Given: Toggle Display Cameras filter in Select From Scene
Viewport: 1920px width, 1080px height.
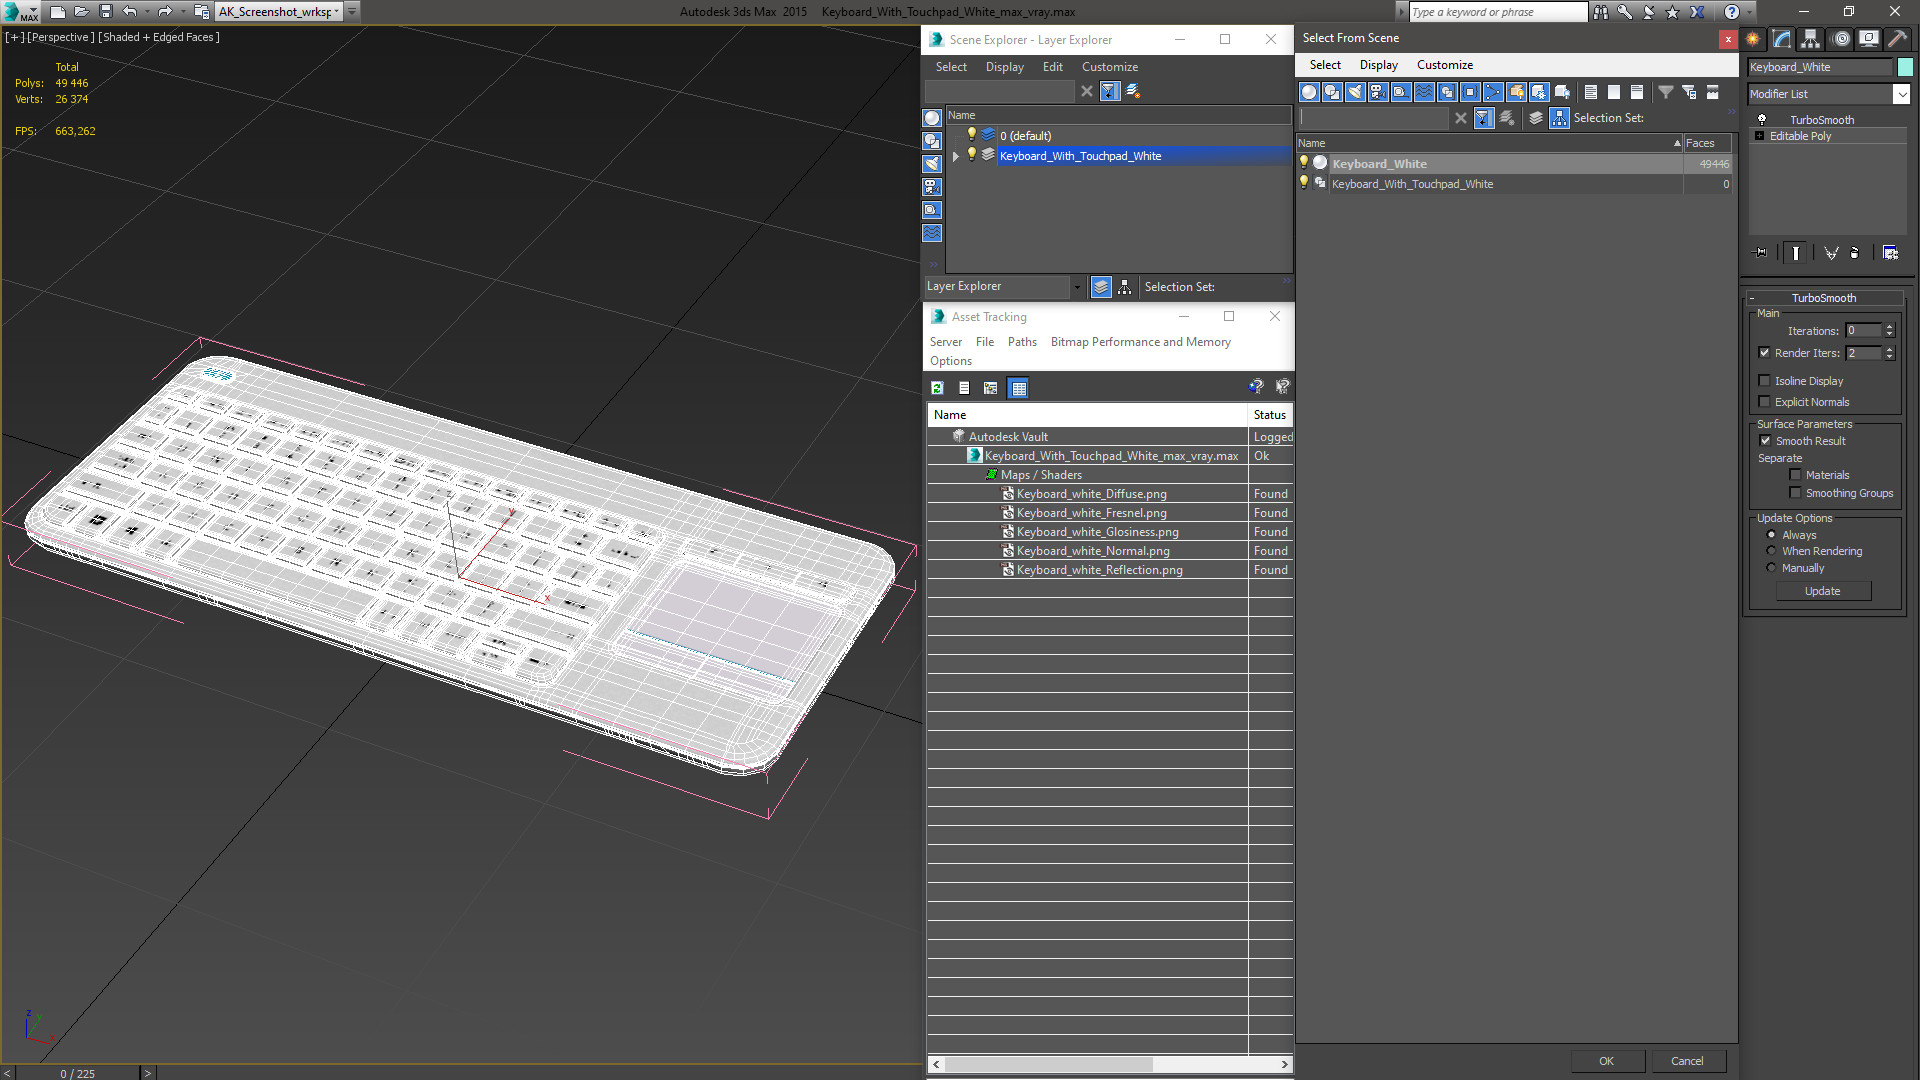Looking at the screenshot, I should [1378, 92].
